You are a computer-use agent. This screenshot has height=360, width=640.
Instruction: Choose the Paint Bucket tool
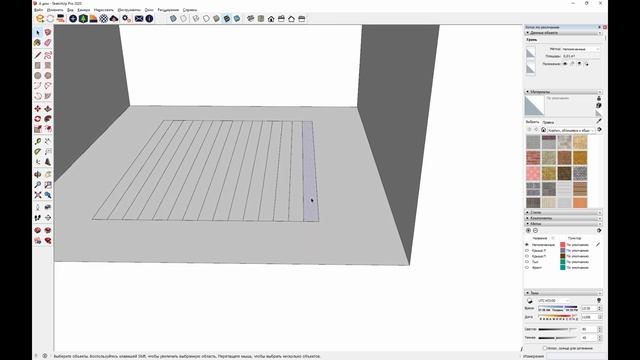coord(38,43)
